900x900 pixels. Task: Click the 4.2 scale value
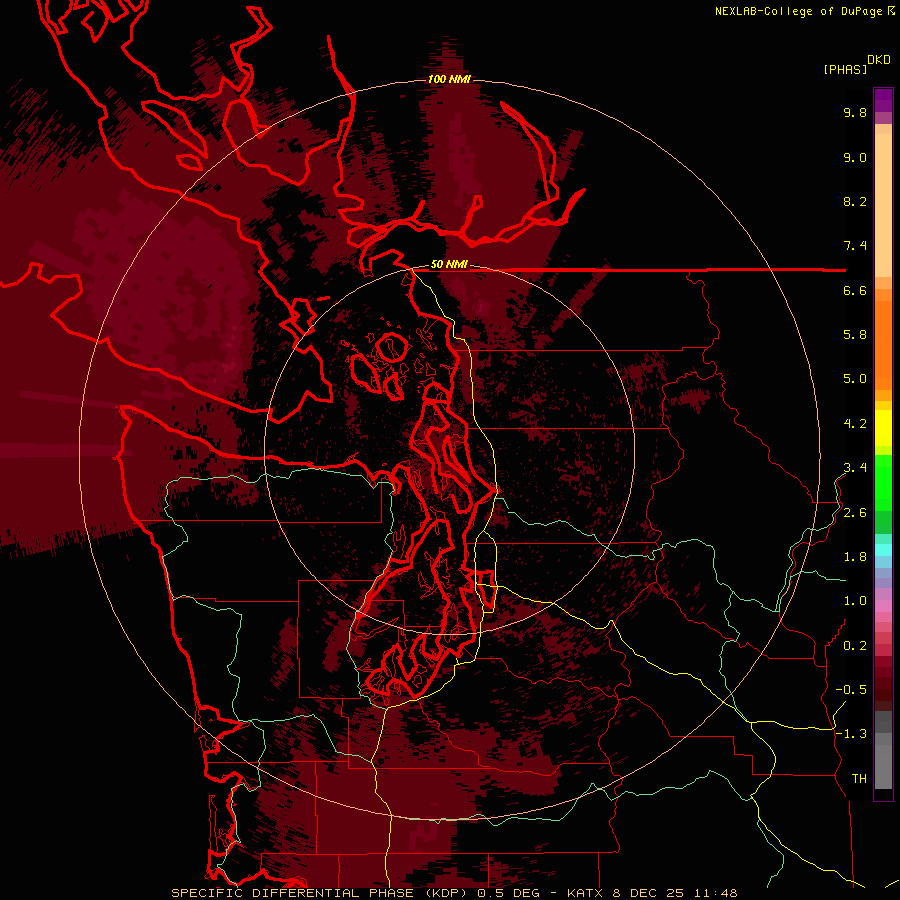pos(855,424)
